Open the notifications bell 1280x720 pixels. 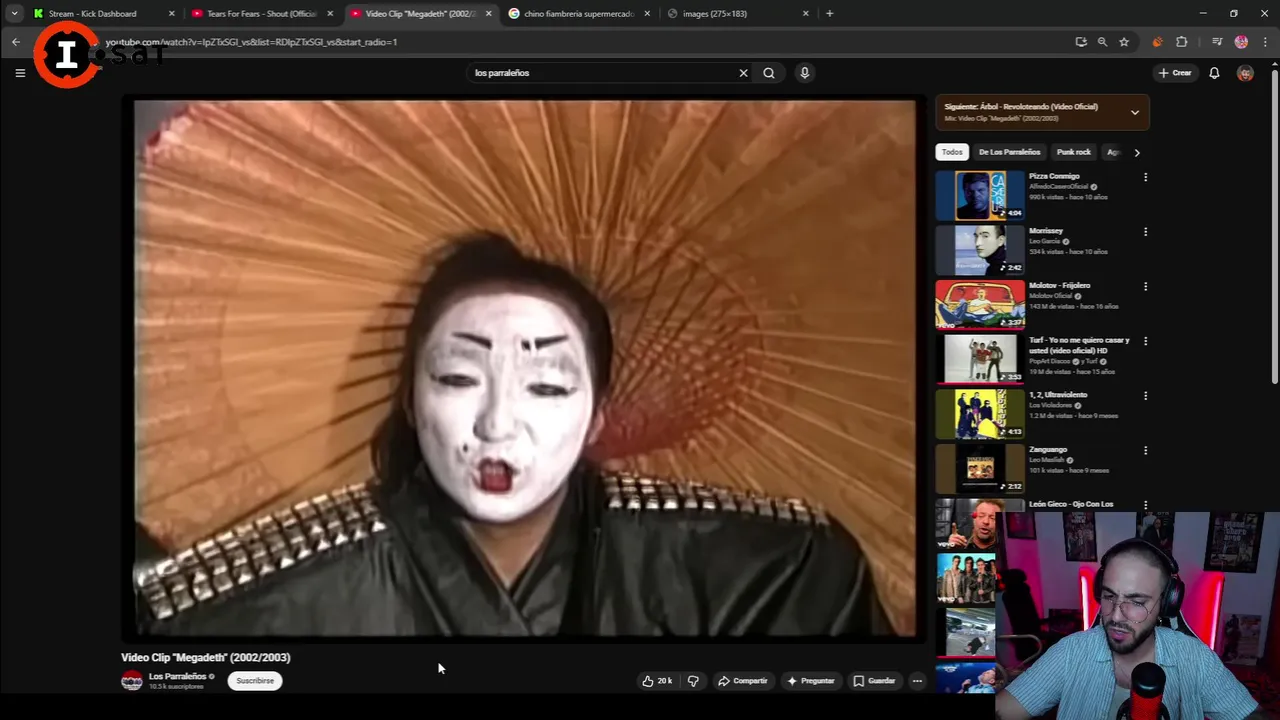1214,73
